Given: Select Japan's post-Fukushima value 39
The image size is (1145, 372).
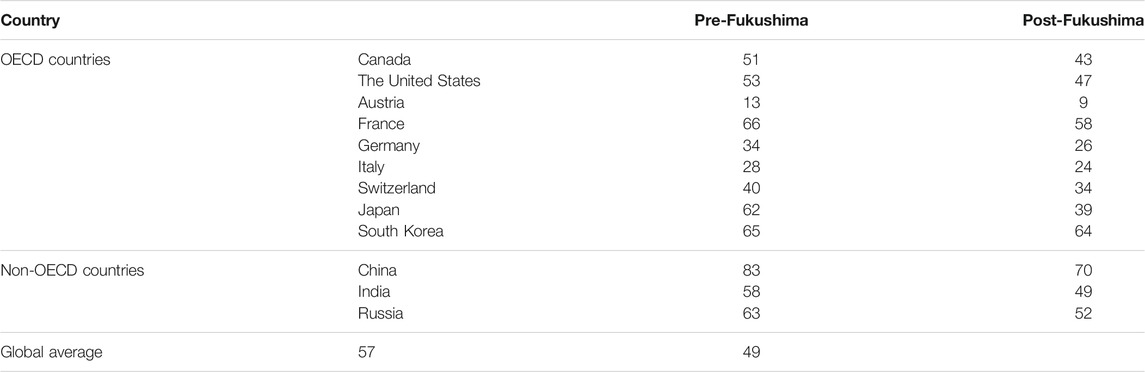Looking at the screenshot, I should pos(1084,210).
